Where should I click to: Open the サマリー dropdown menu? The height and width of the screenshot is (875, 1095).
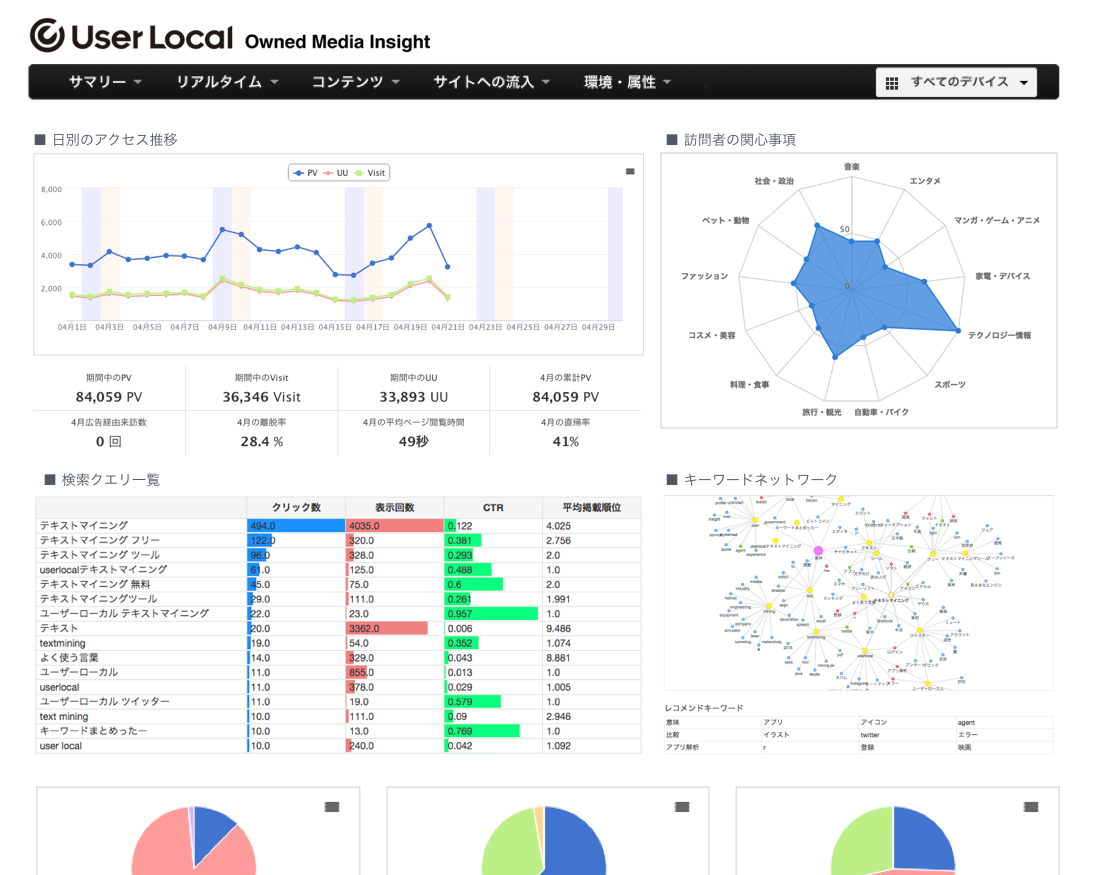[x=105, y=82]
